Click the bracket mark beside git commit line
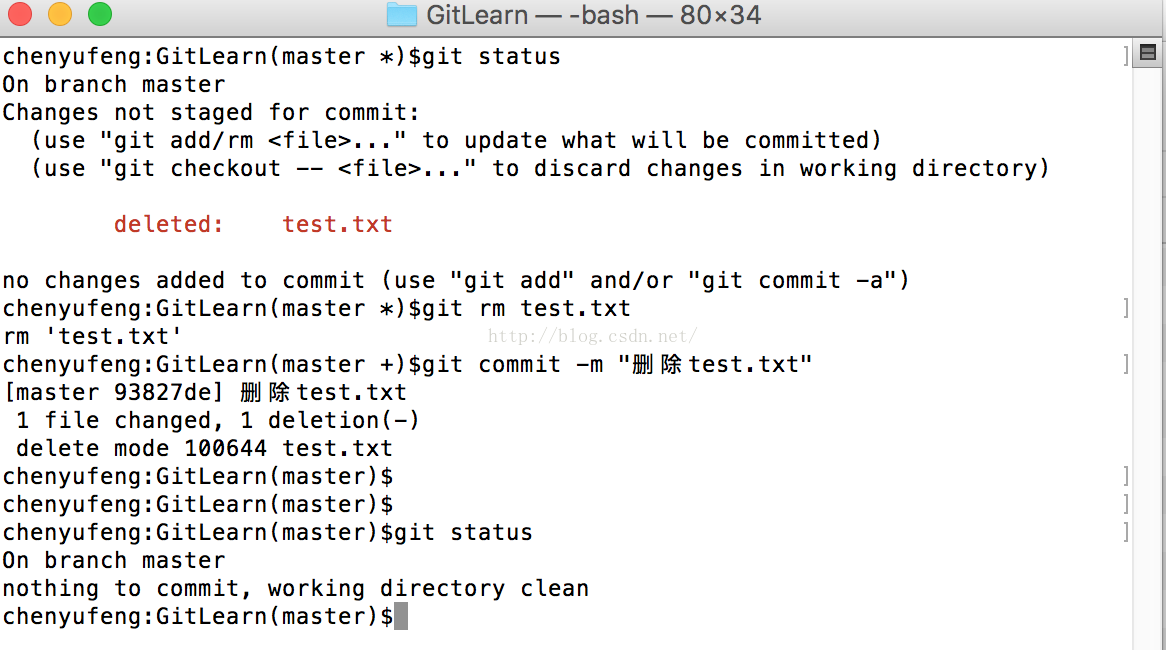The height and width of the screenshot is (650, 1166). point(1126,364)
